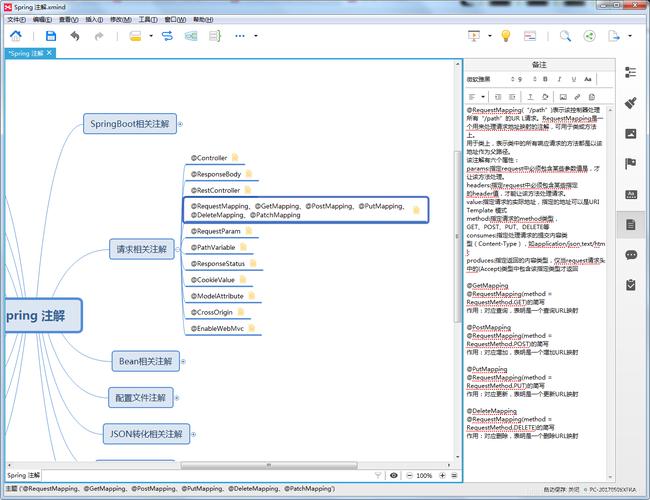Toggle the filter funnel in status bar

click(378, 476)
